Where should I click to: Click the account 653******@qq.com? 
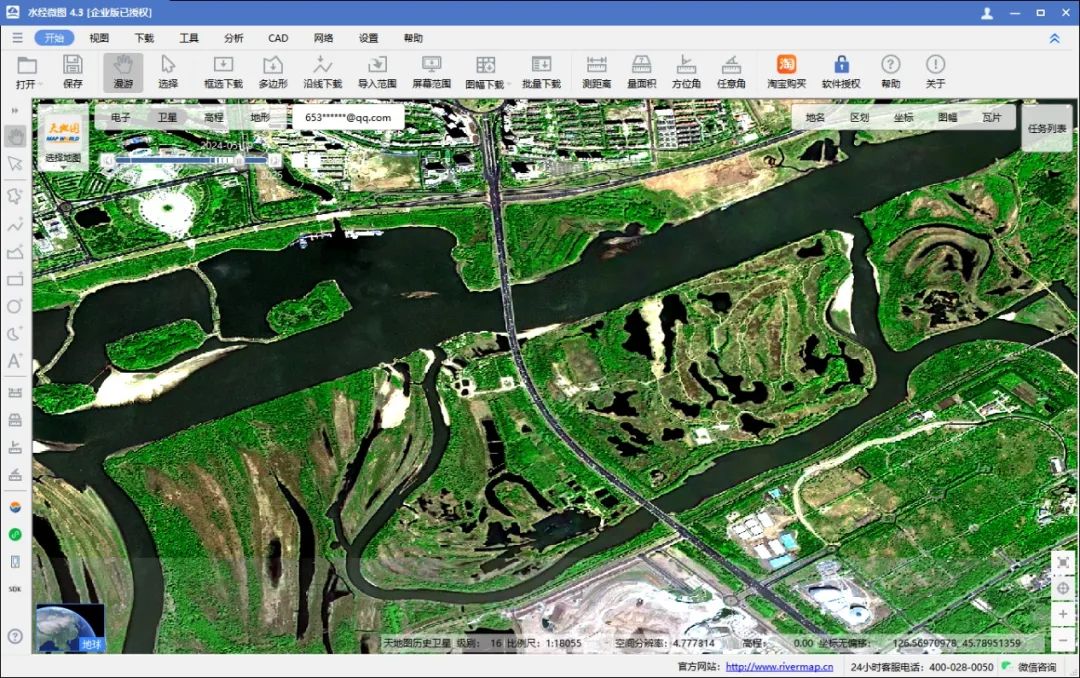348,117
